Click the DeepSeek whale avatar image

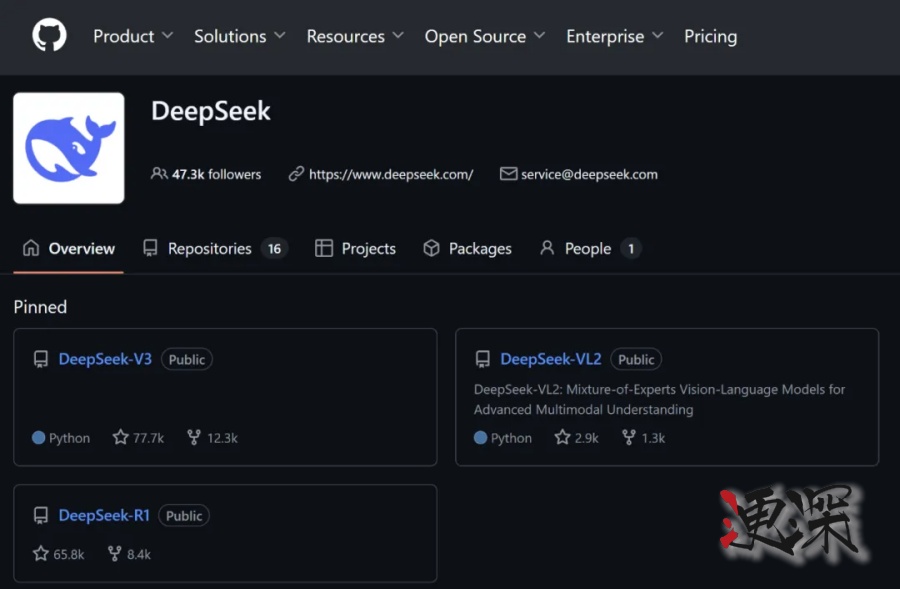(x=67, y=147)
